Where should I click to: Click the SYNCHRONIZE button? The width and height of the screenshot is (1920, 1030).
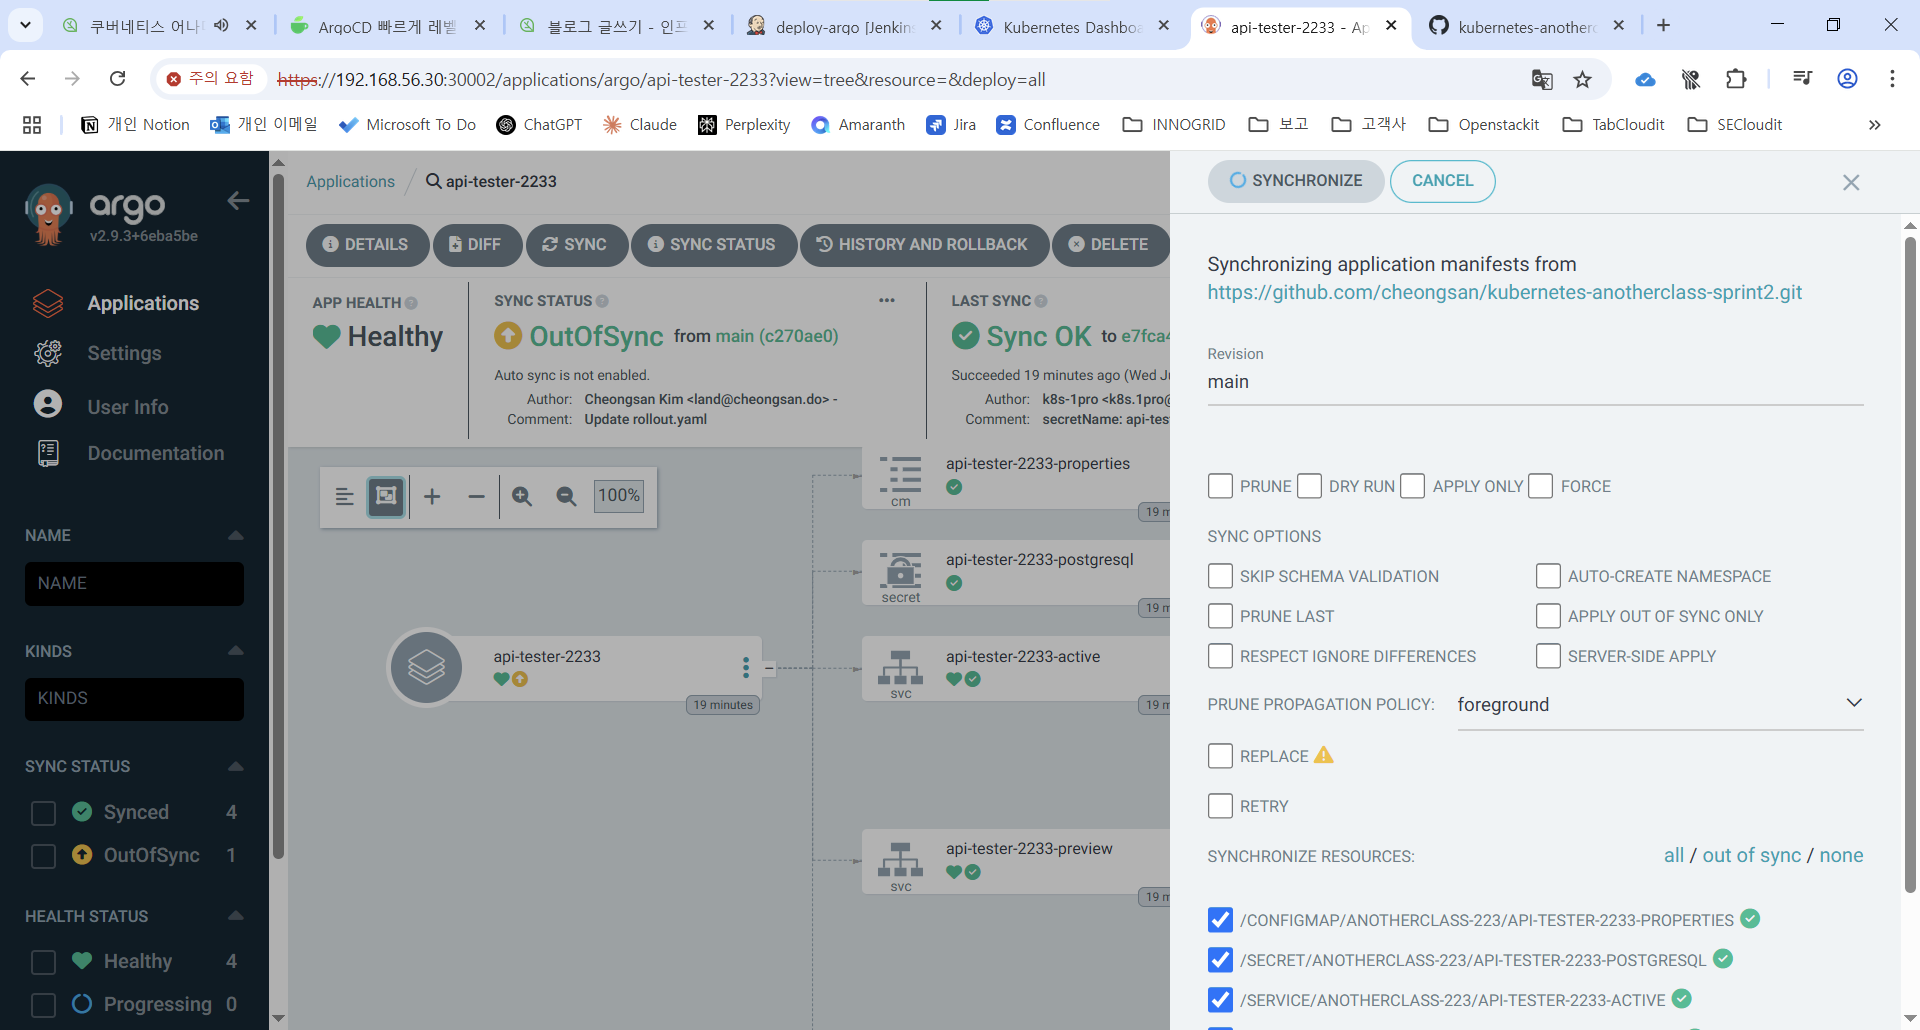pos(1296,181)
